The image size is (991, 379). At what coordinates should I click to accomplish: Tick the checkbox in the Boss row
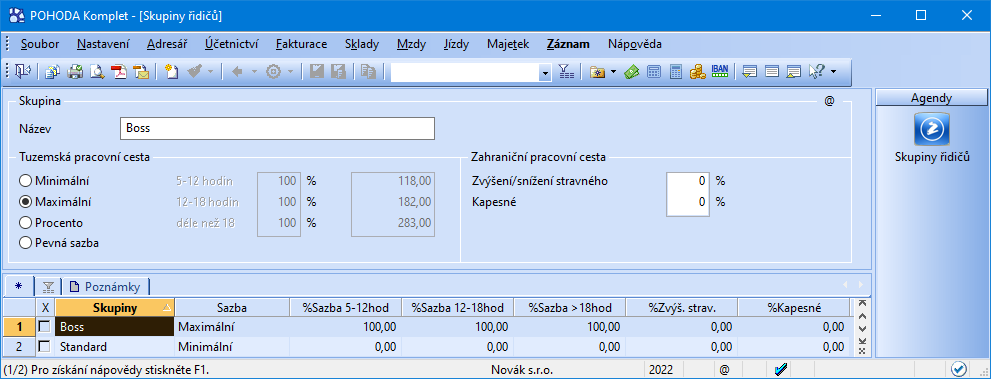point(44,327)
